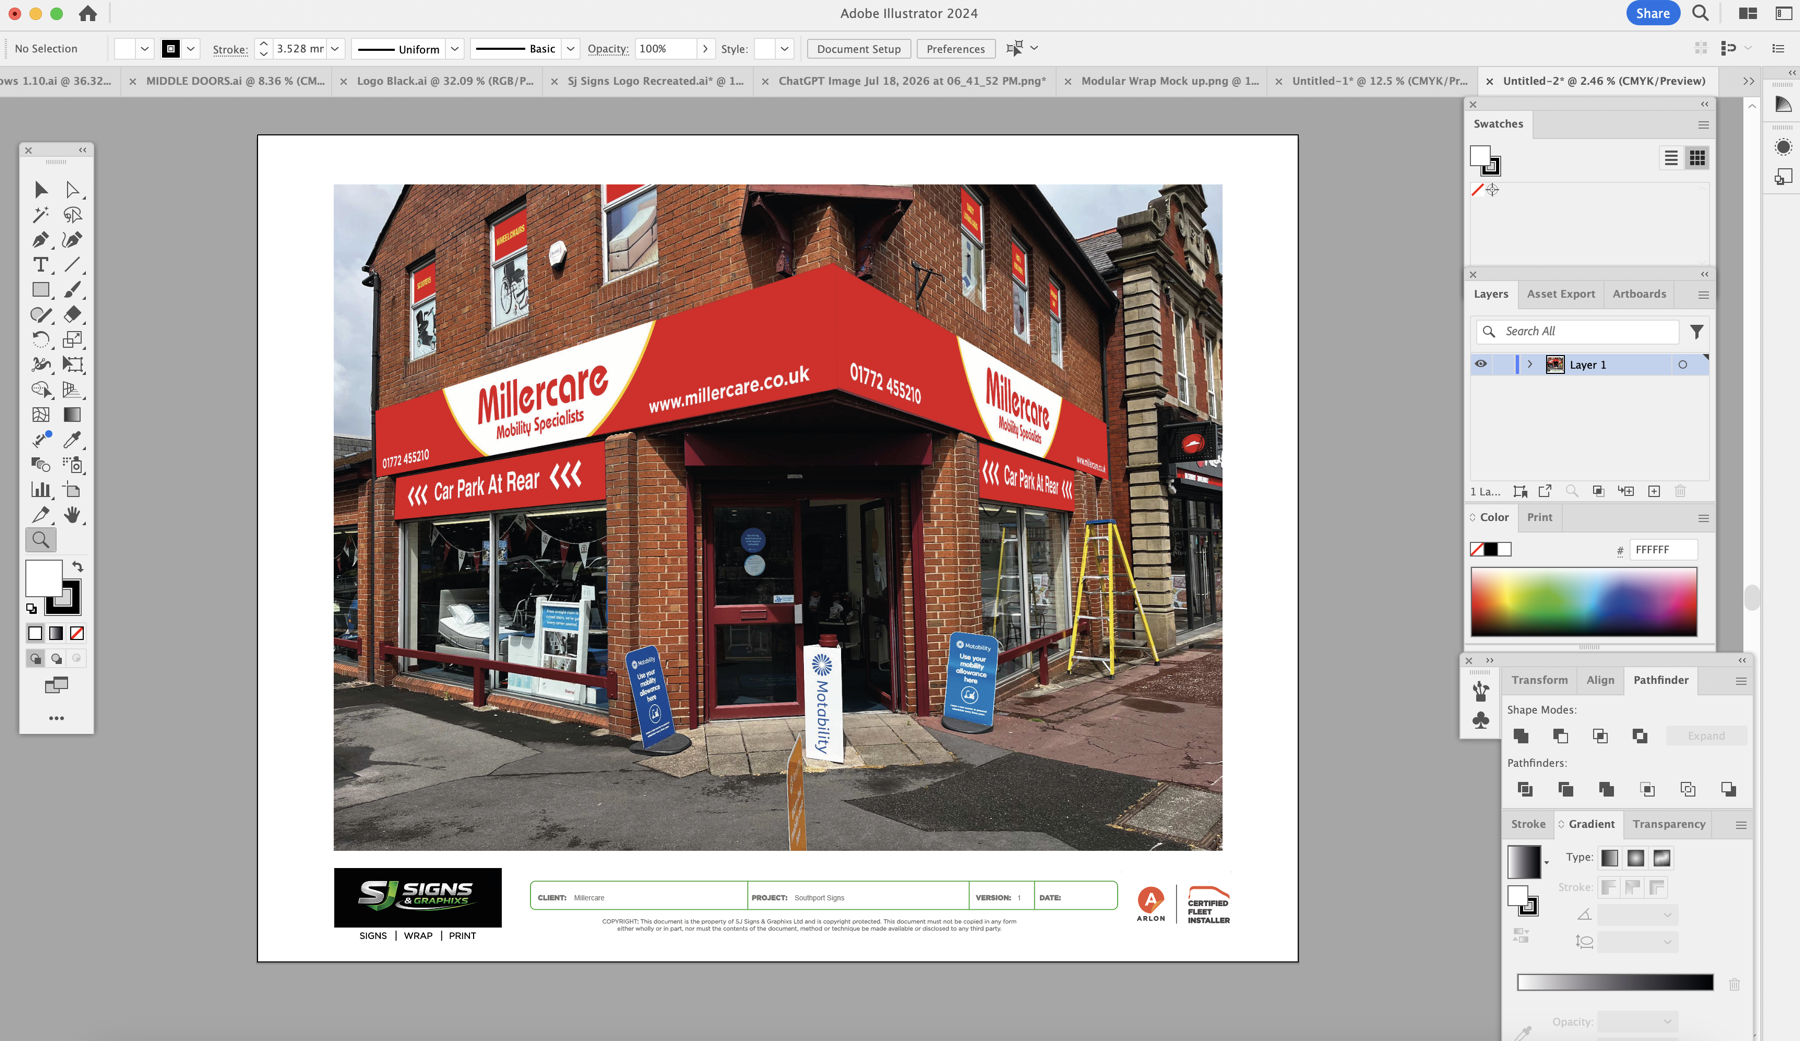
Task: Choose Freeform Gradient type button
Action: [x=1661, y=858]
